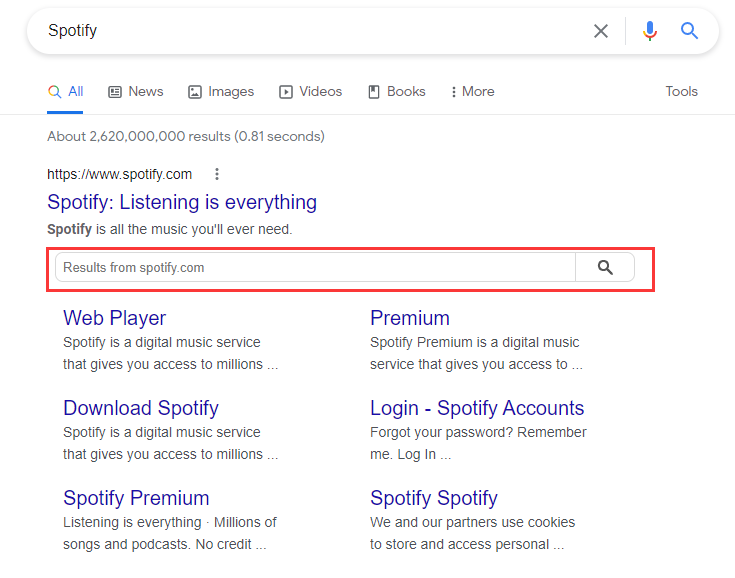
Task: Start a voice search with microphone
Action: click(x=650, y=31)
